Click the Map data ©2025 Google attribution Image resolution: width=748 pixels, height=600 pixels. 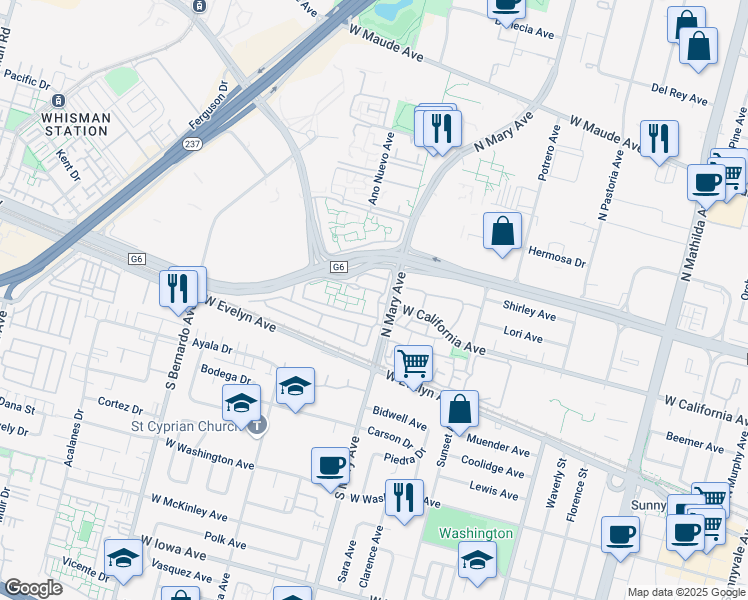tap(687, 592)
